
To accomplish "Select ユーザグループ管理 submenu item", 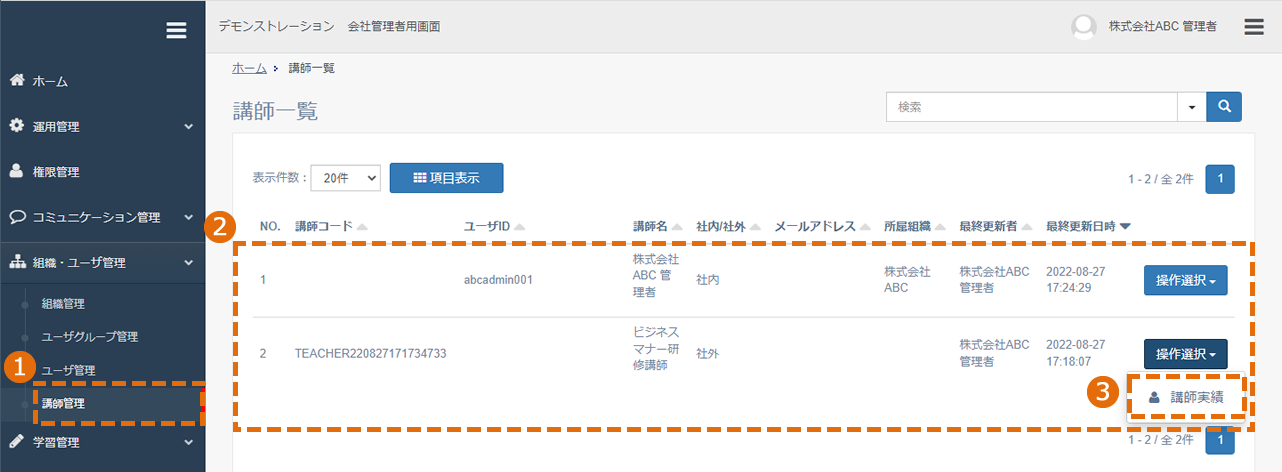I will coord(89,337).
